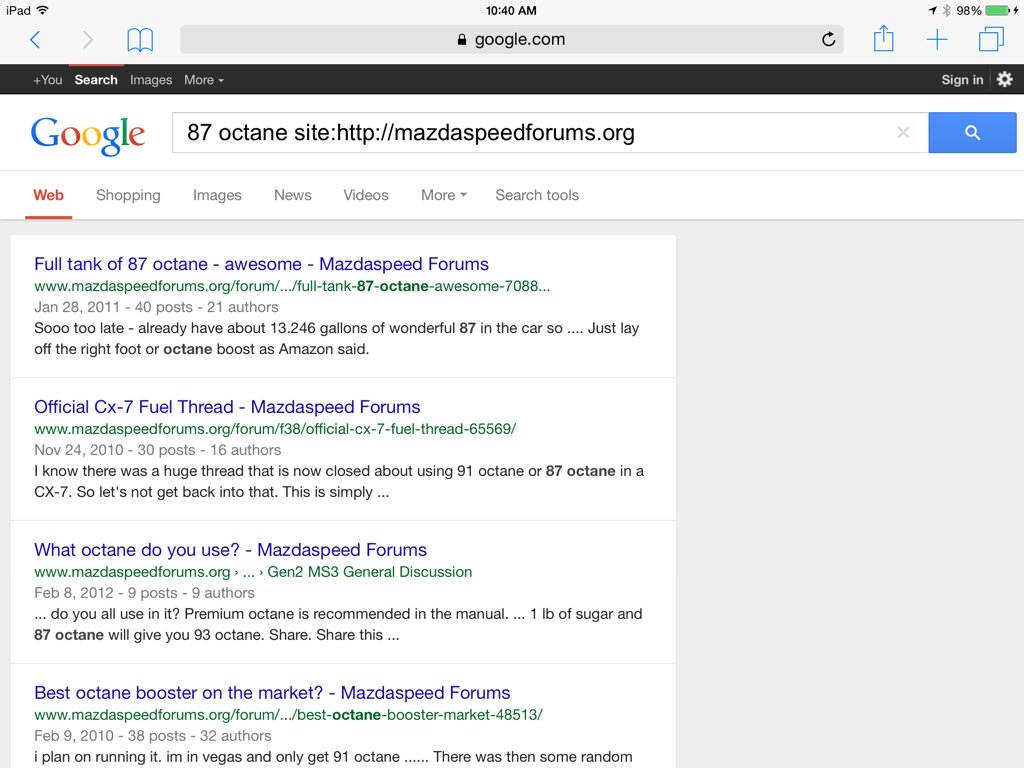The width and height of the screenshot is (1024, 768).
Task: Switch to the Shopping tab
Action: click(128, 195)
